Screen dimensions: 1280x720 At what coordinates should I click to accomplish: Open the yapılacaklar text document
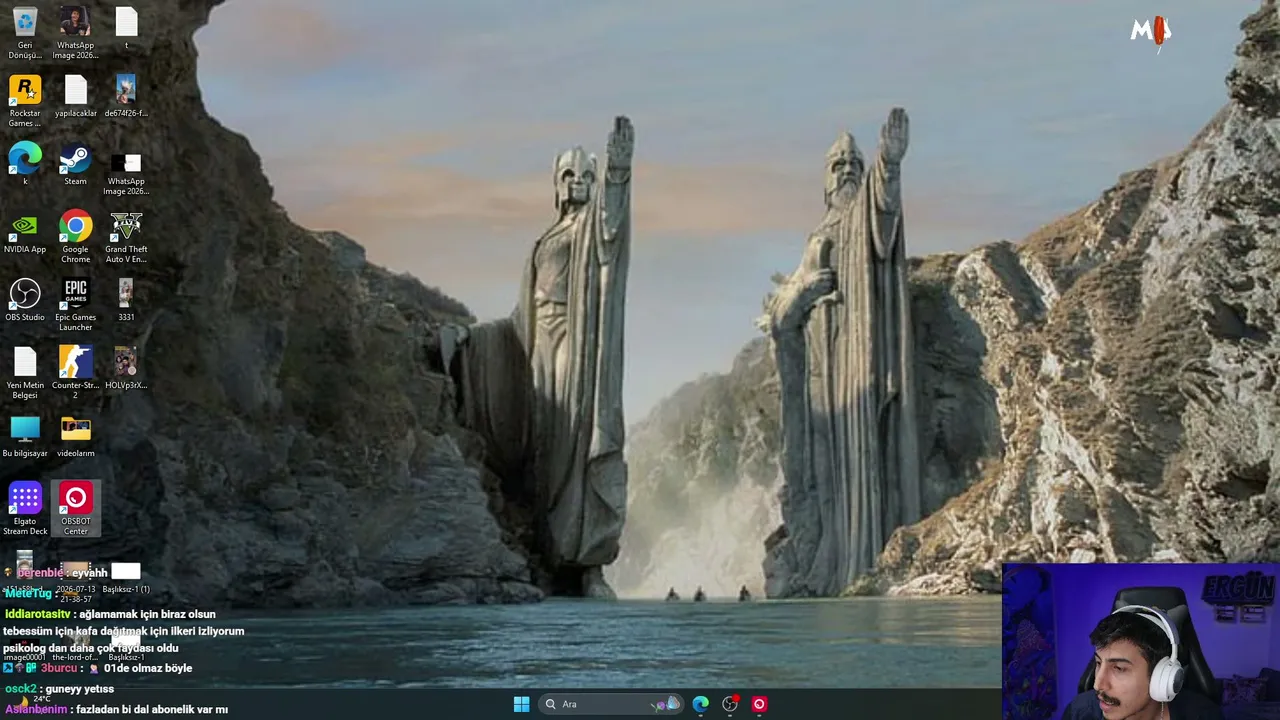click(76, 97)
